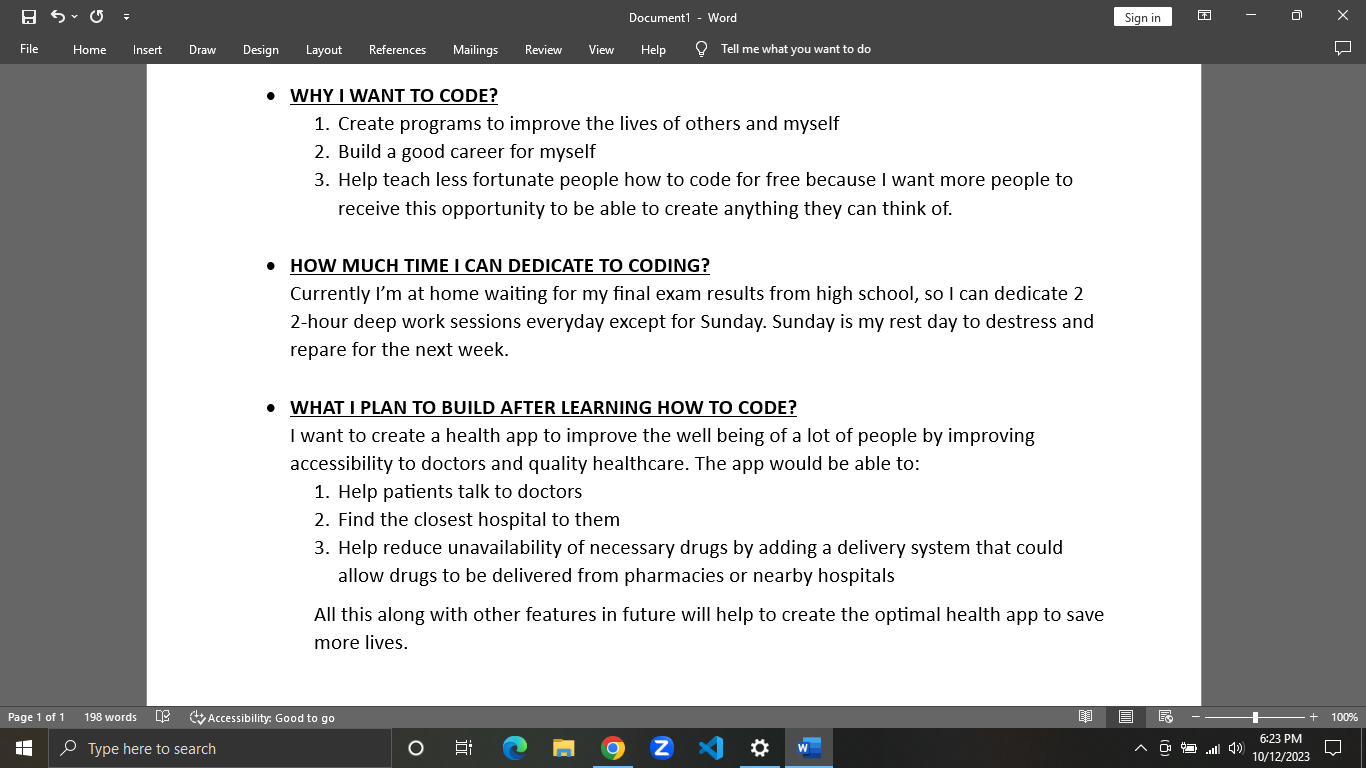
Task: Switch to Print Layout view
Action: click(x=1126, y=717)
